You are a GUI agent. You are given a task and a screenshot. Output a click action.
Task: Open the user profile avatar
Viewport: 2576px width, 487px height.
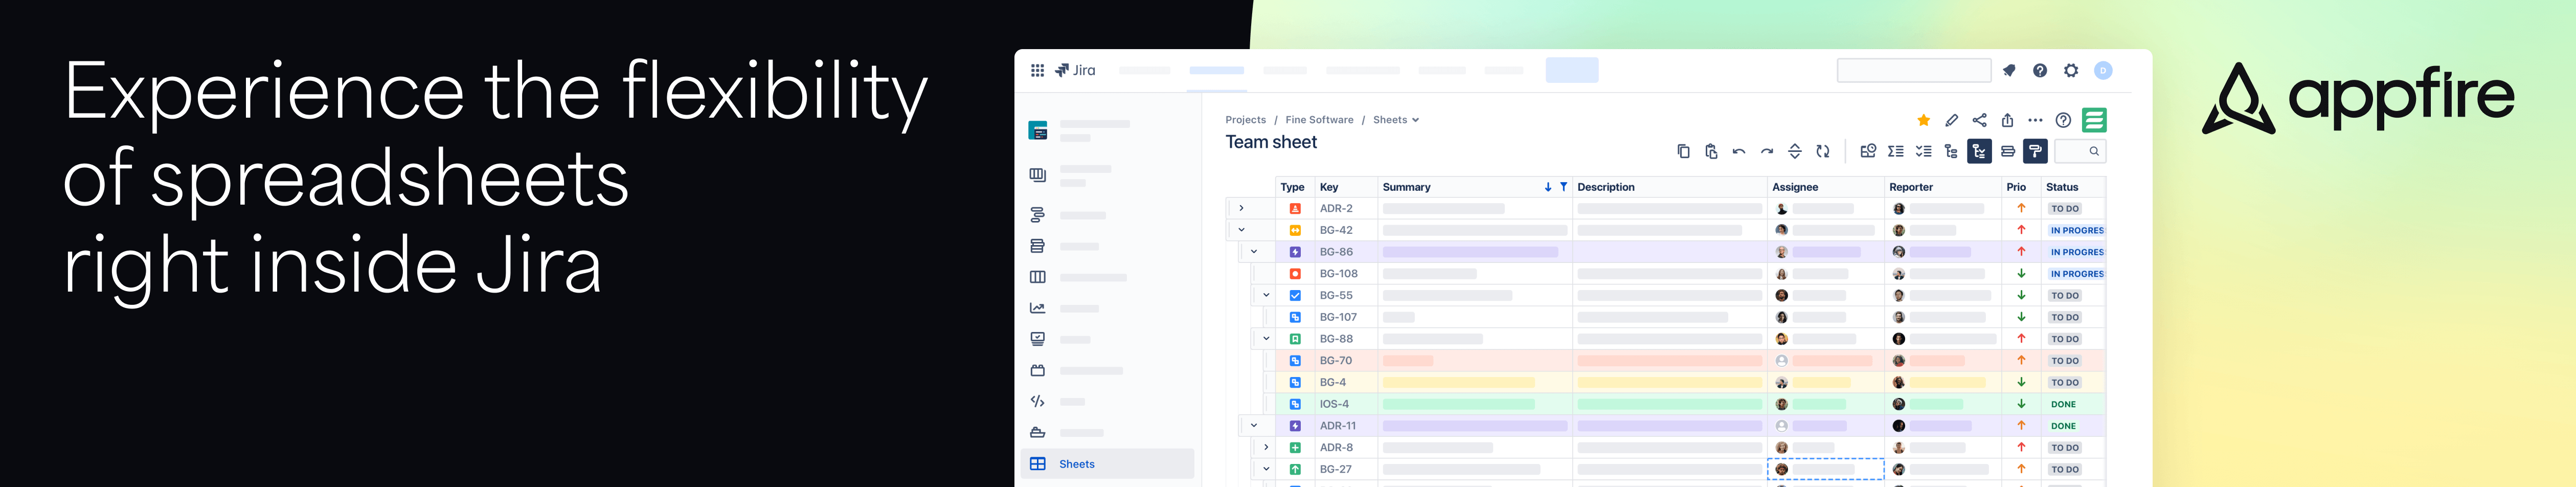2103,70
